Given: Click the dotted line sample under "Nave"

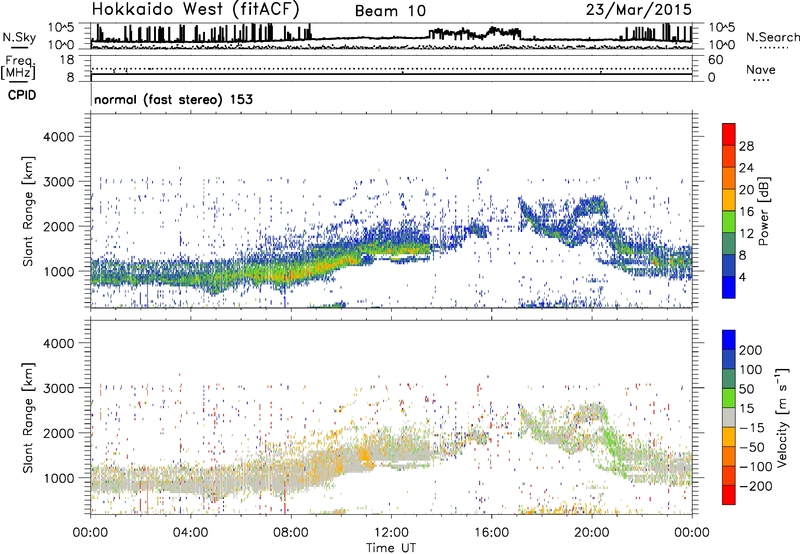Looking at the screenshot, I should click(761, 80).
